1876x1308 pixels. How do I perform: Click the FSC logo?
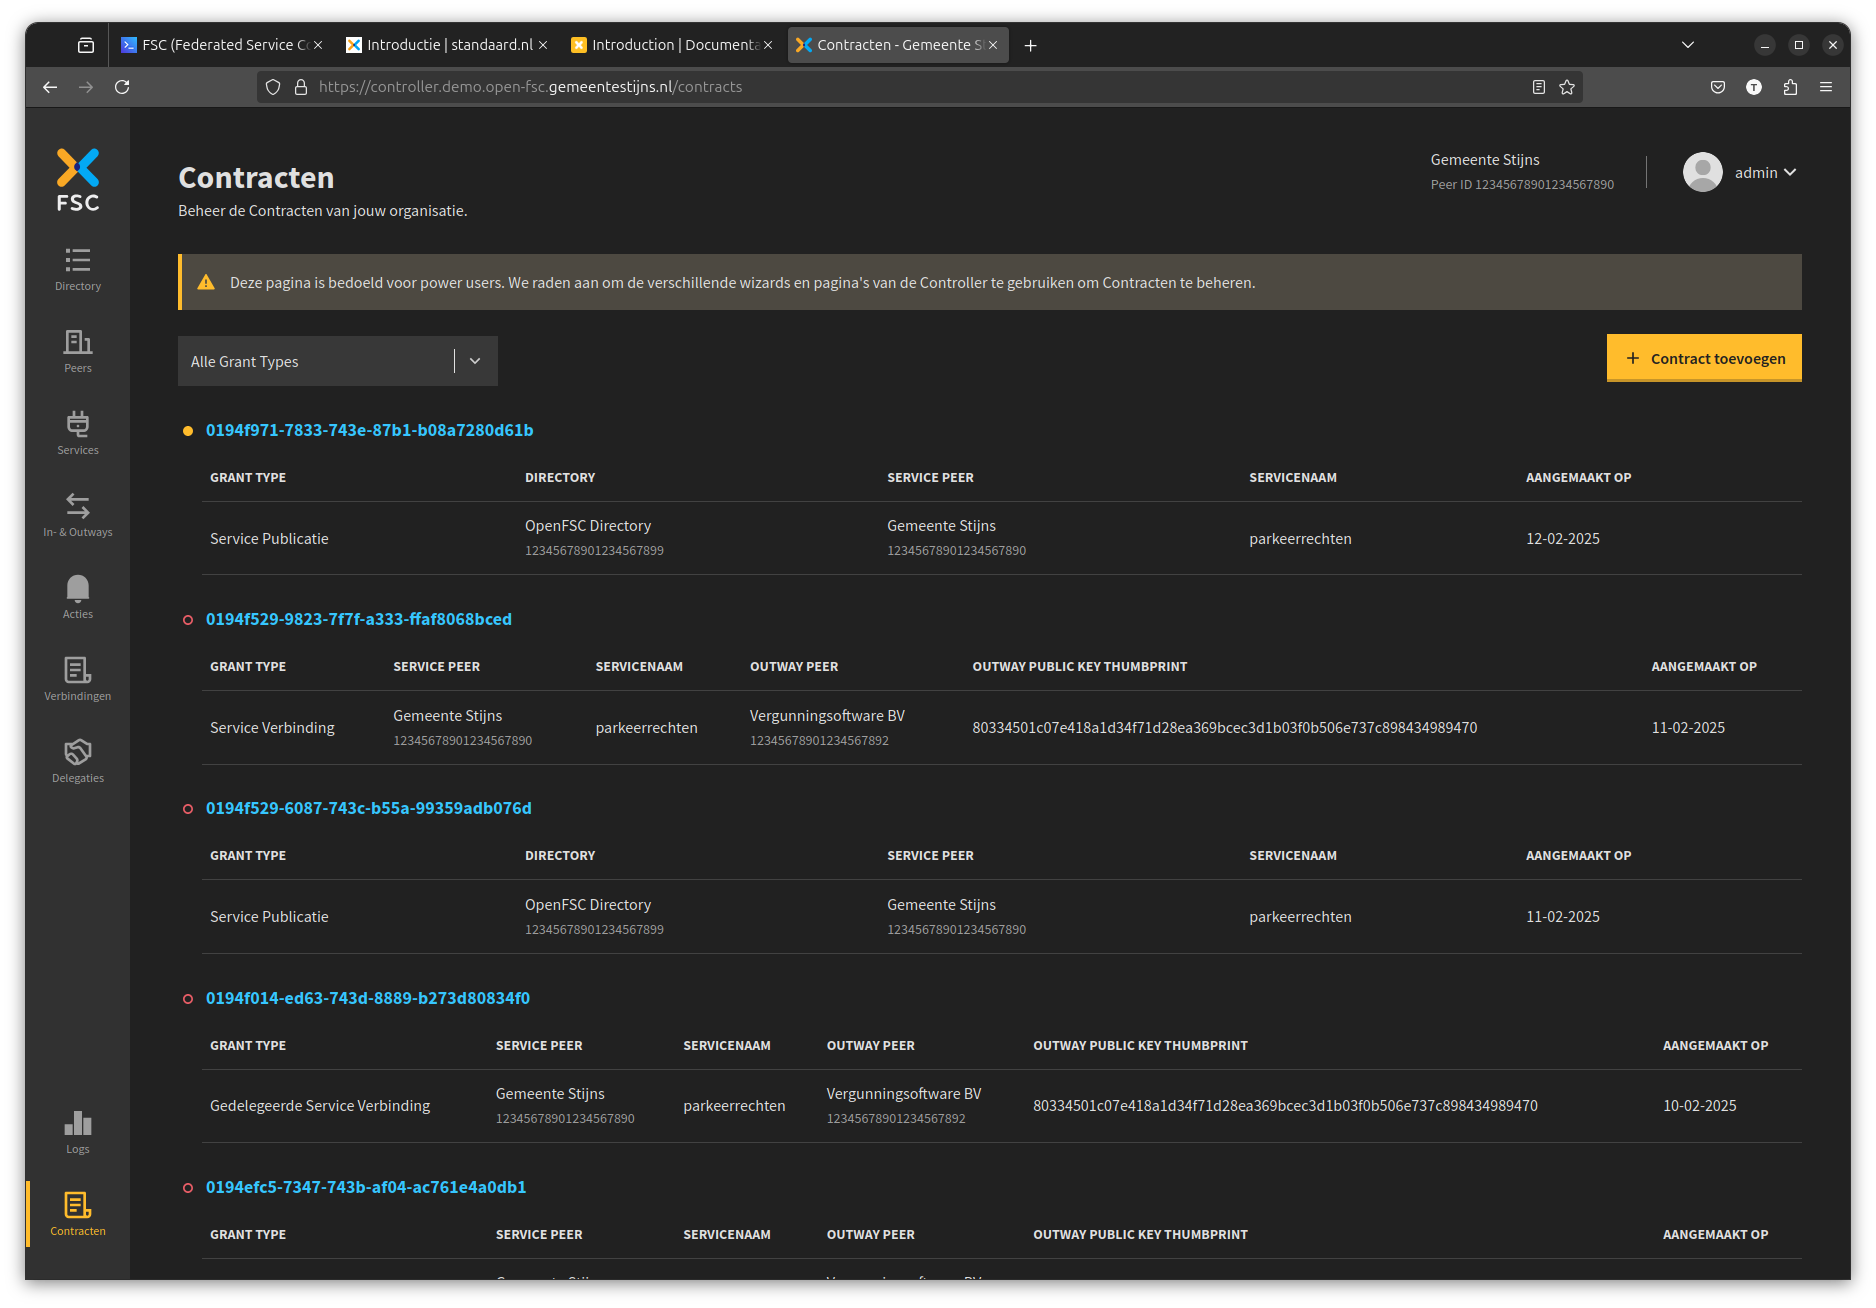[78, 180]
